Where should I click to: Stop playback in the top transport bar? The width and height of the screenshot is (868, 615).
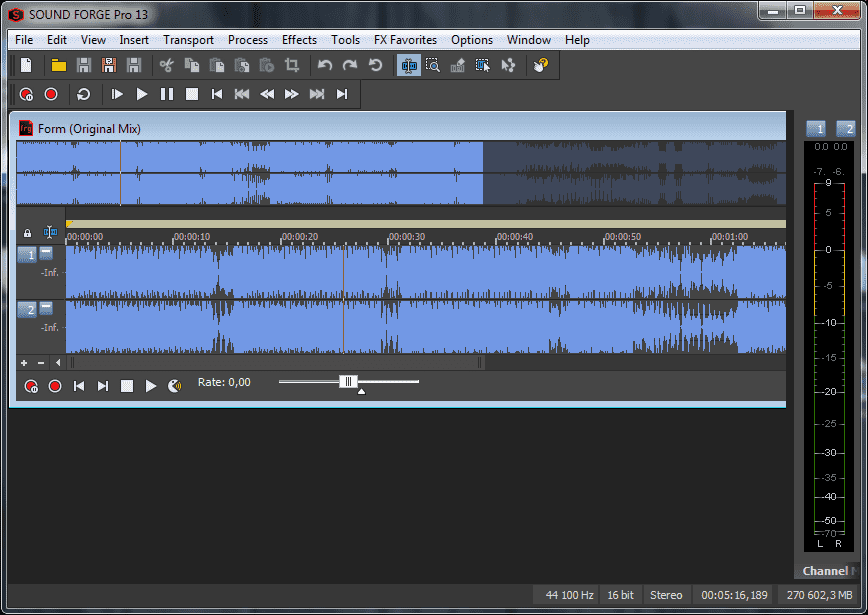192,95
